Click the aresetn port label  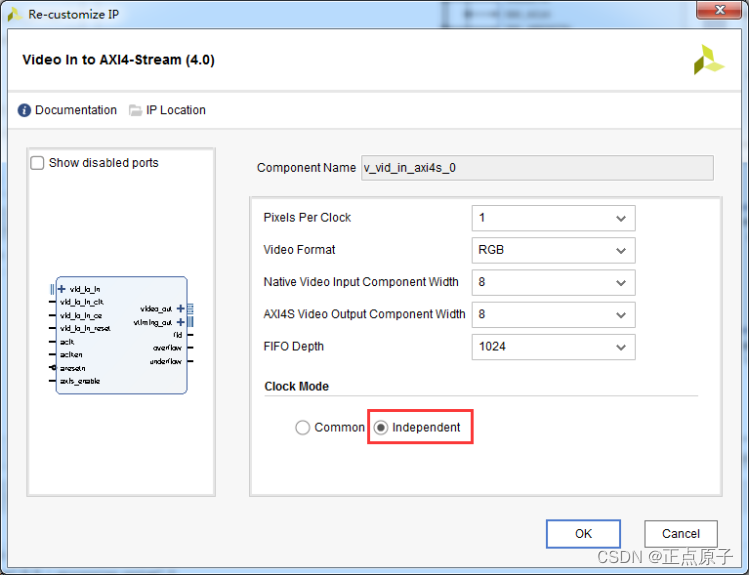(73, 368)
